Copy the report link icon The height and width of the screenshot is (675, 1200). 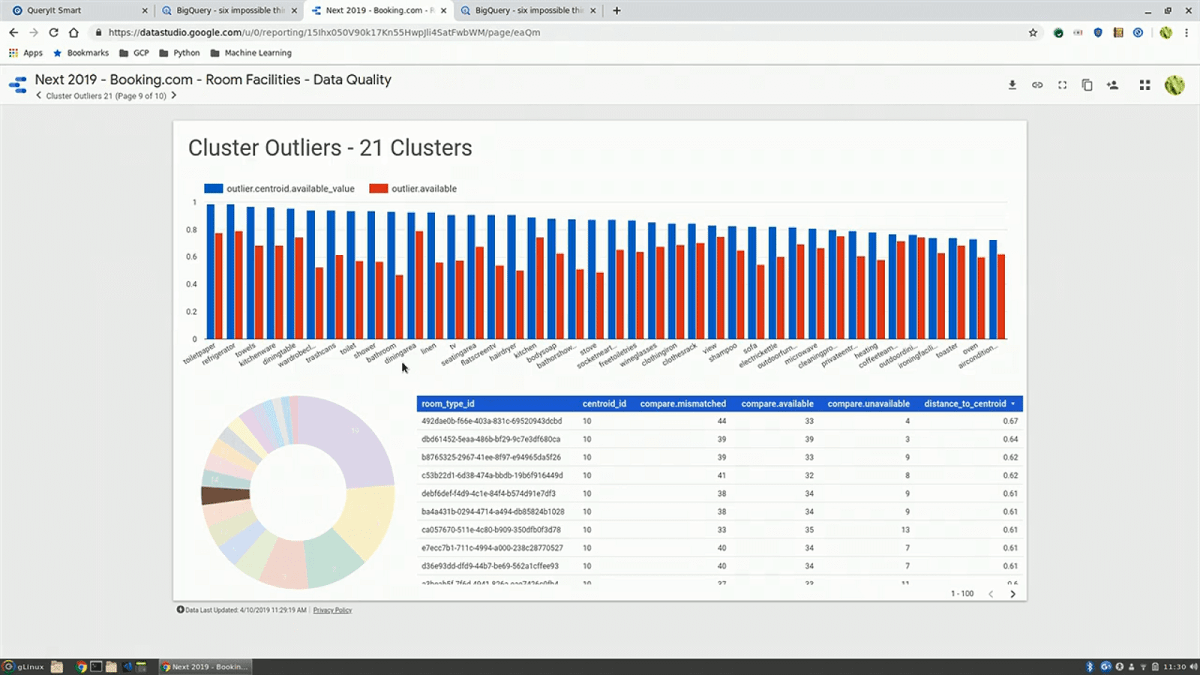[x=1037, y=85]
